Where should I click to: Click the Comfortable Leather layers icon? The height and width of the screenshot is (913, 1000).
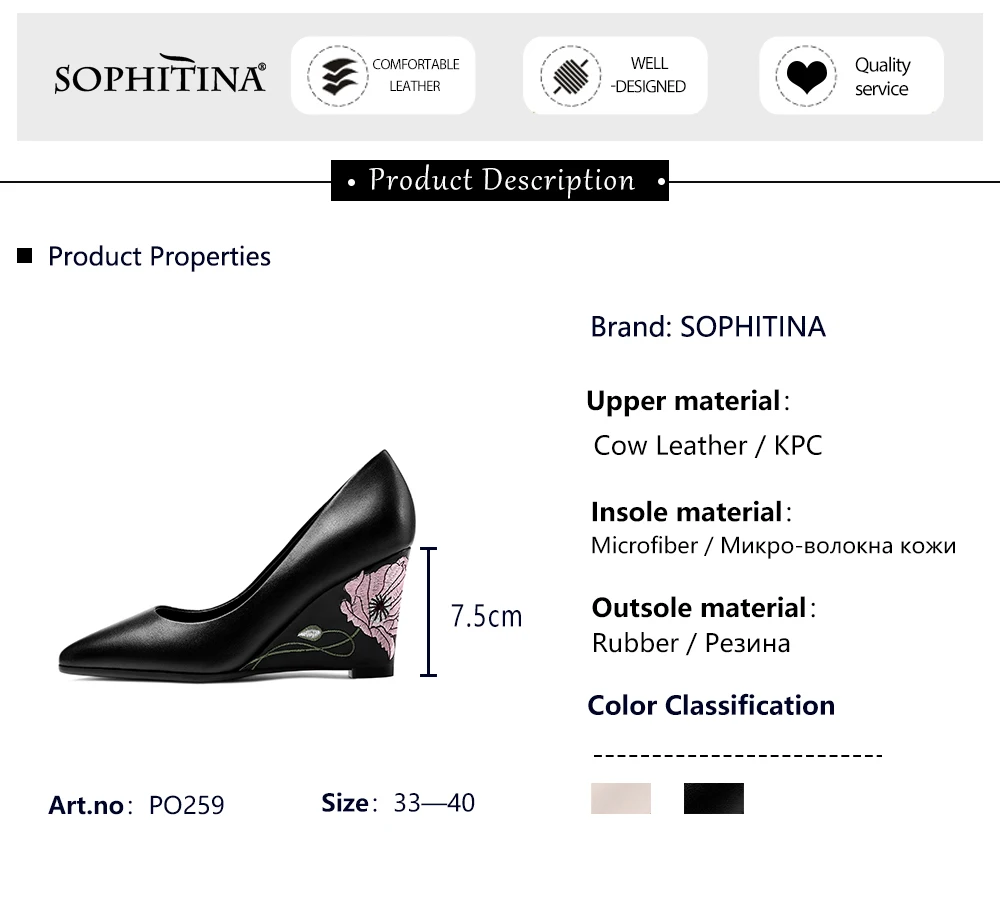tap(337, 76)
